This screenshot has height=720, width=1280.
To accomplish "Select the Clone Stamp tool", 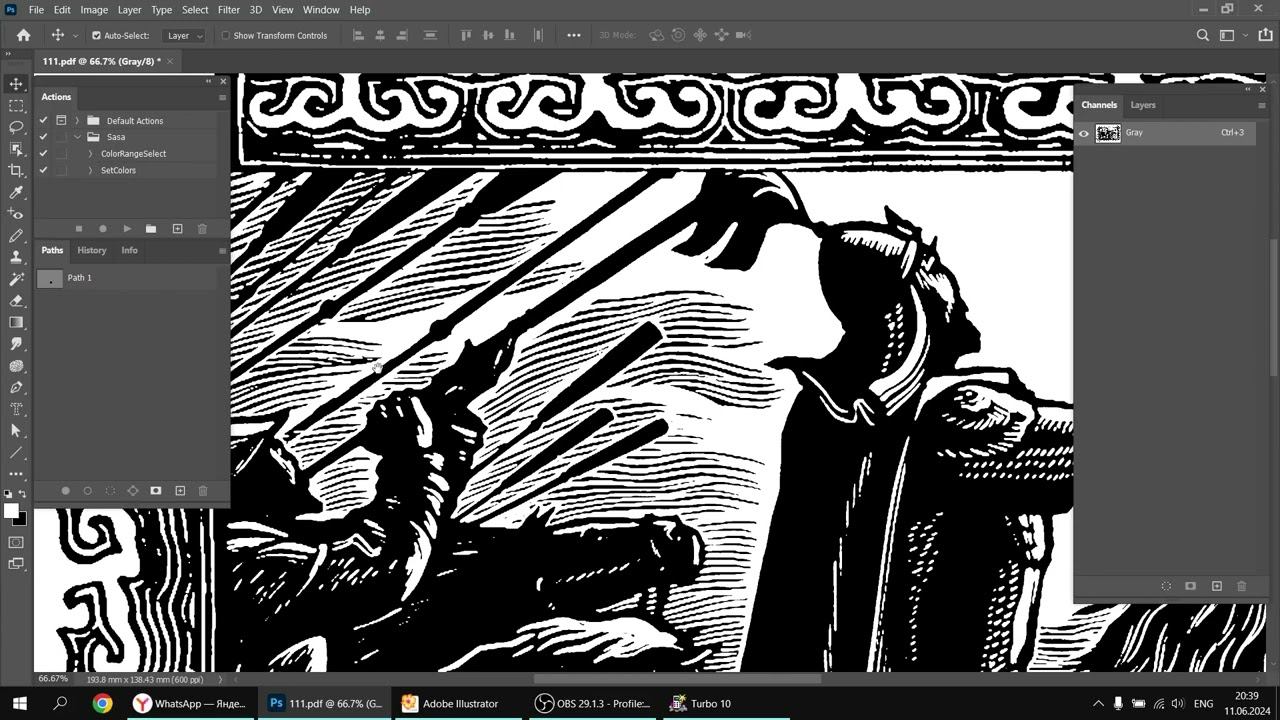I will tap(16, 258).
